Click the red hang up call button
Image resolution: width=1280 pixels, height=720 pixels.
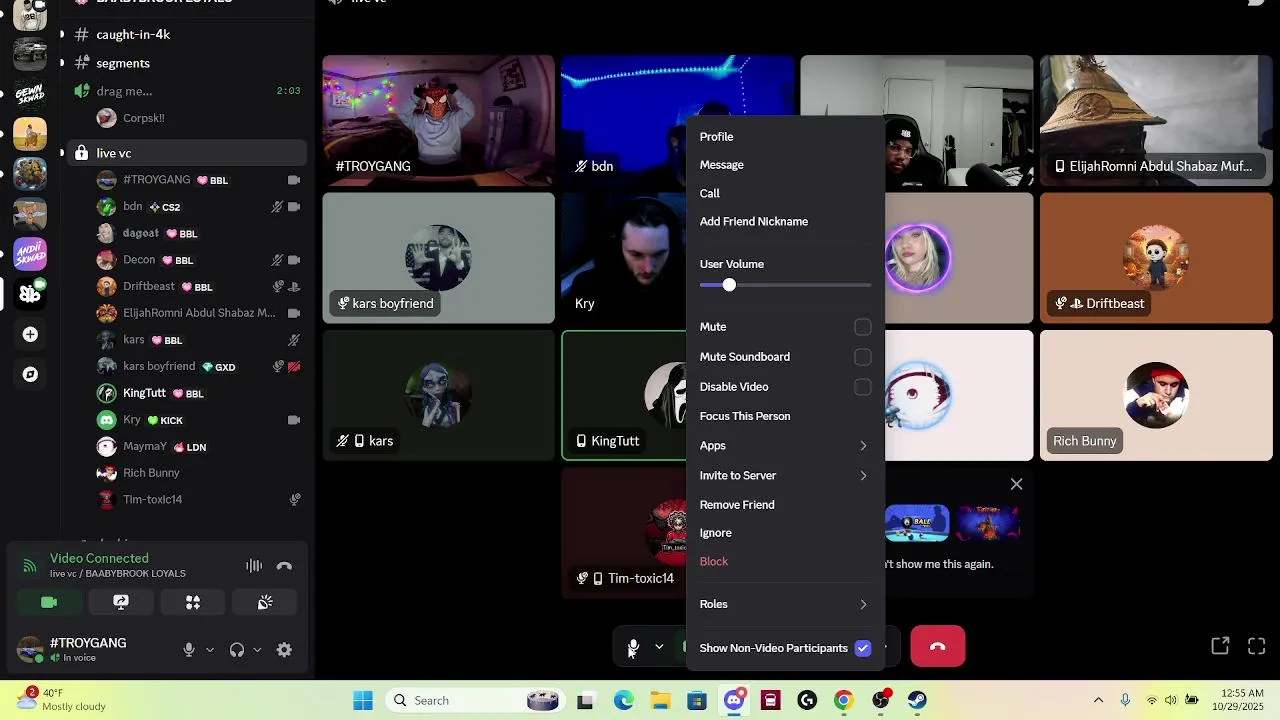click(938, 647)
